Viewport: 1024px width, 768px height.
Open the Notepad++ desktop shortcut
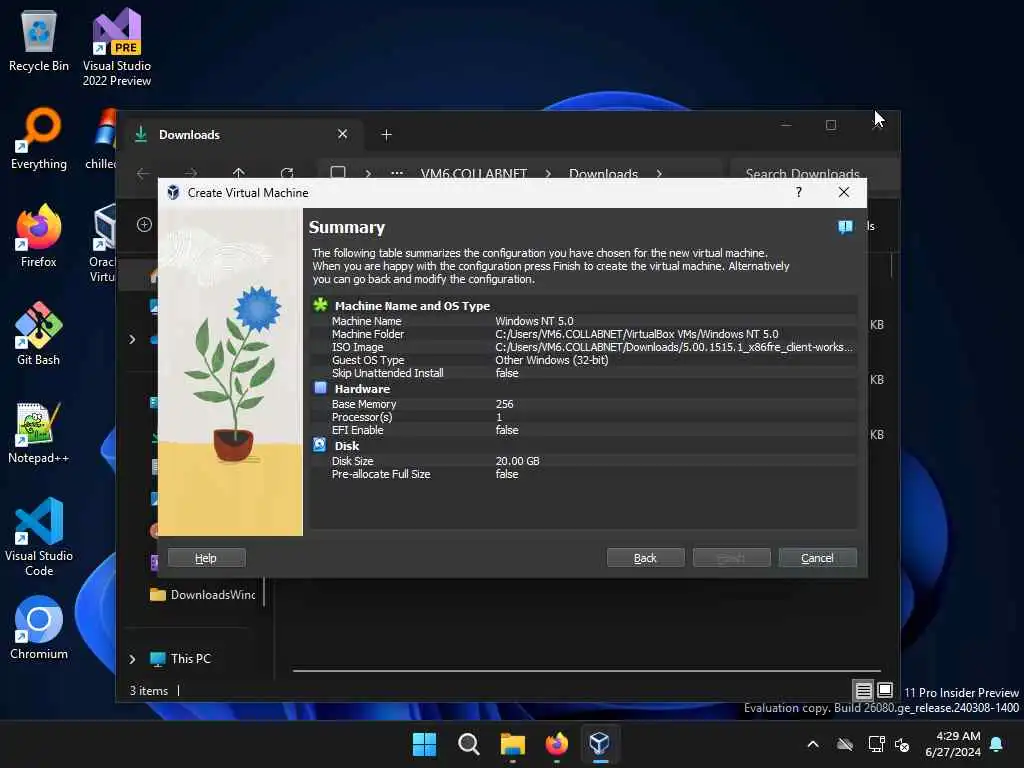click(x=39, y=432)
